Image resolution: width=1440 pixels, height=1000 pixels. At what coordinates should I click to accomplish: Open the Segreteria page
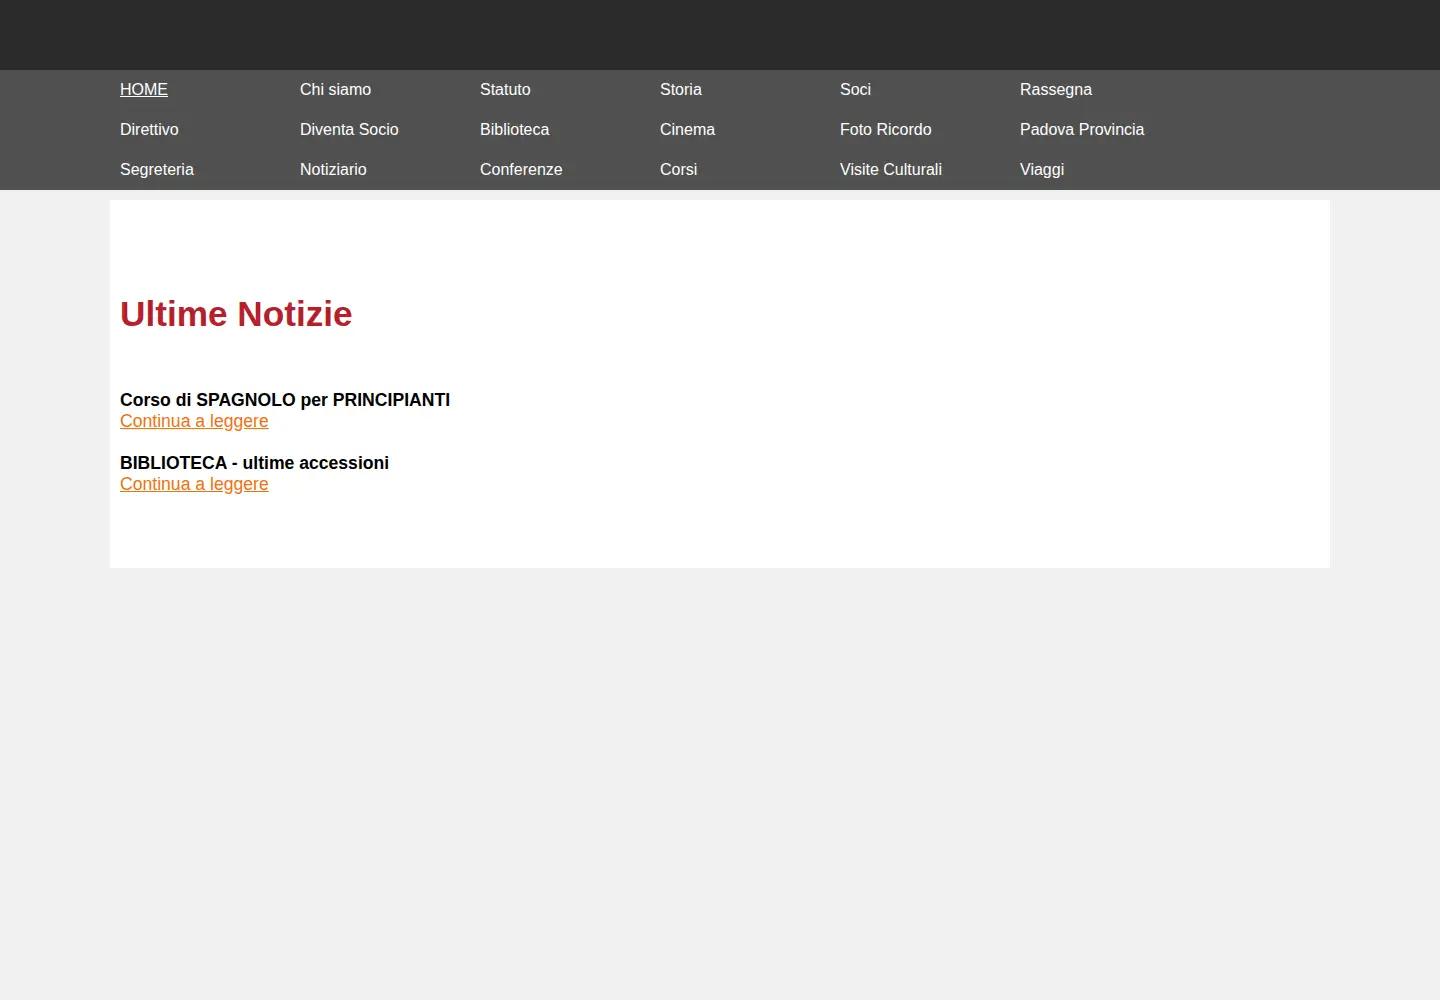coord(157,169)
